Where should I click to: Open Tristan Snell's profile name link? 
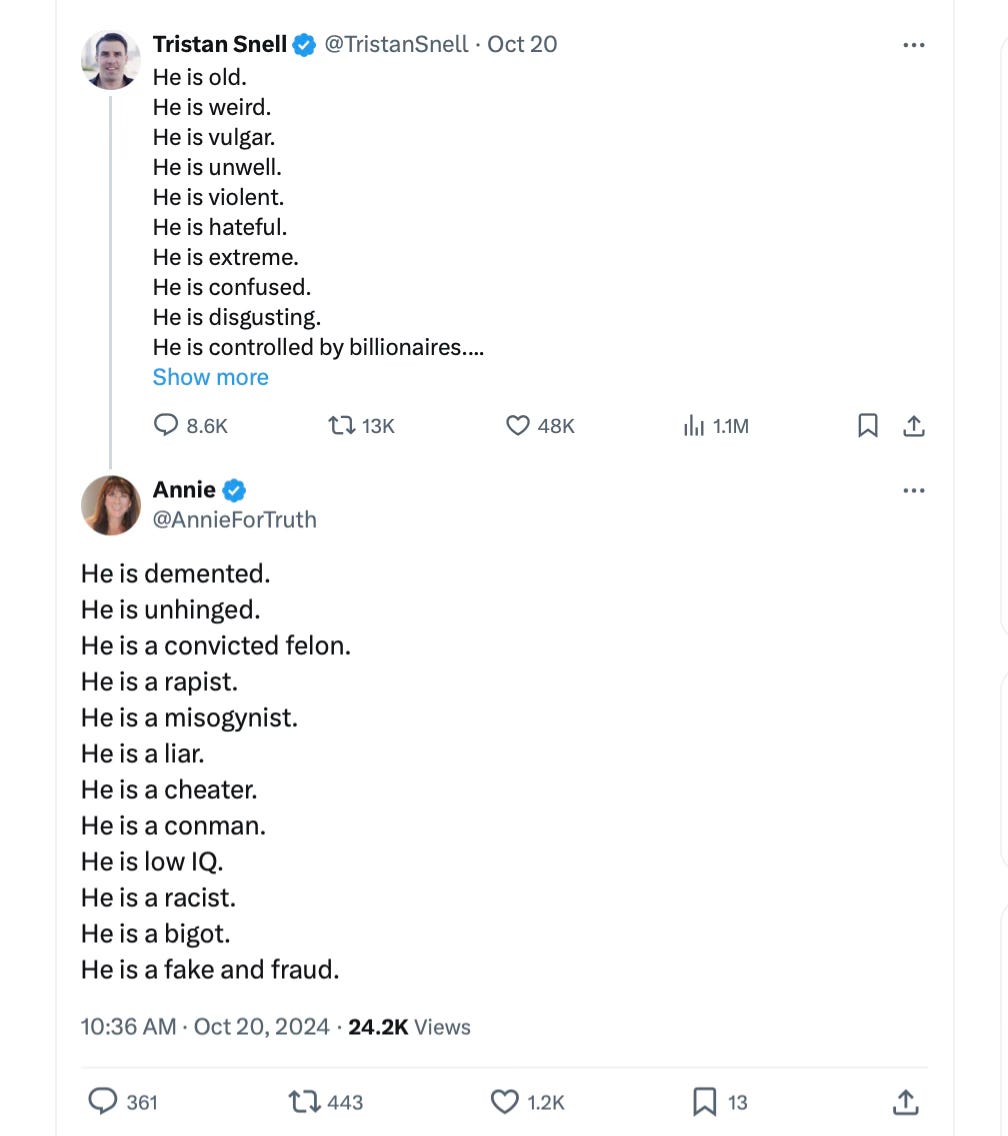tap(220, 44)
